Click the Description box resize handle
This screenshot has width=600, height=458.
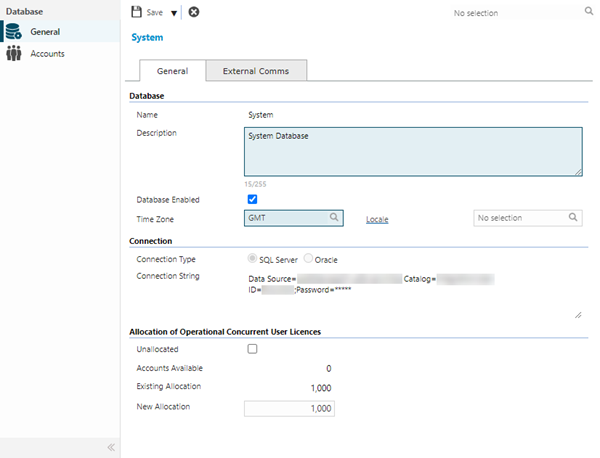tap(578, 172)
